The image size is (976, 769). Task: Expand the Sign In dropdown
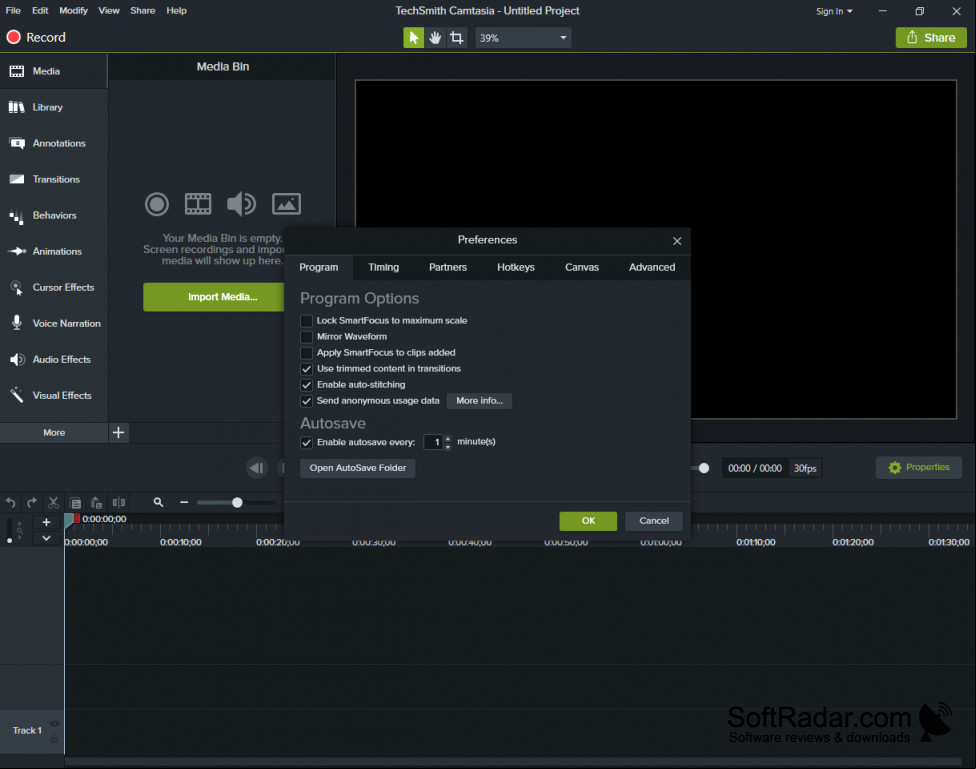[834, 11]
